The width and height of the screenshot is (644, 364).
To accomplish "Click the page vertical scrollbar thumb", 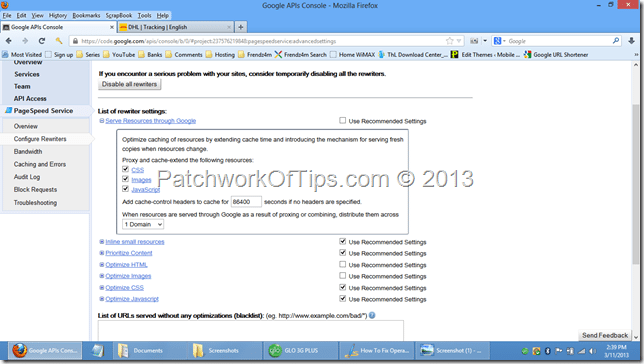I will tap(636, 185).
